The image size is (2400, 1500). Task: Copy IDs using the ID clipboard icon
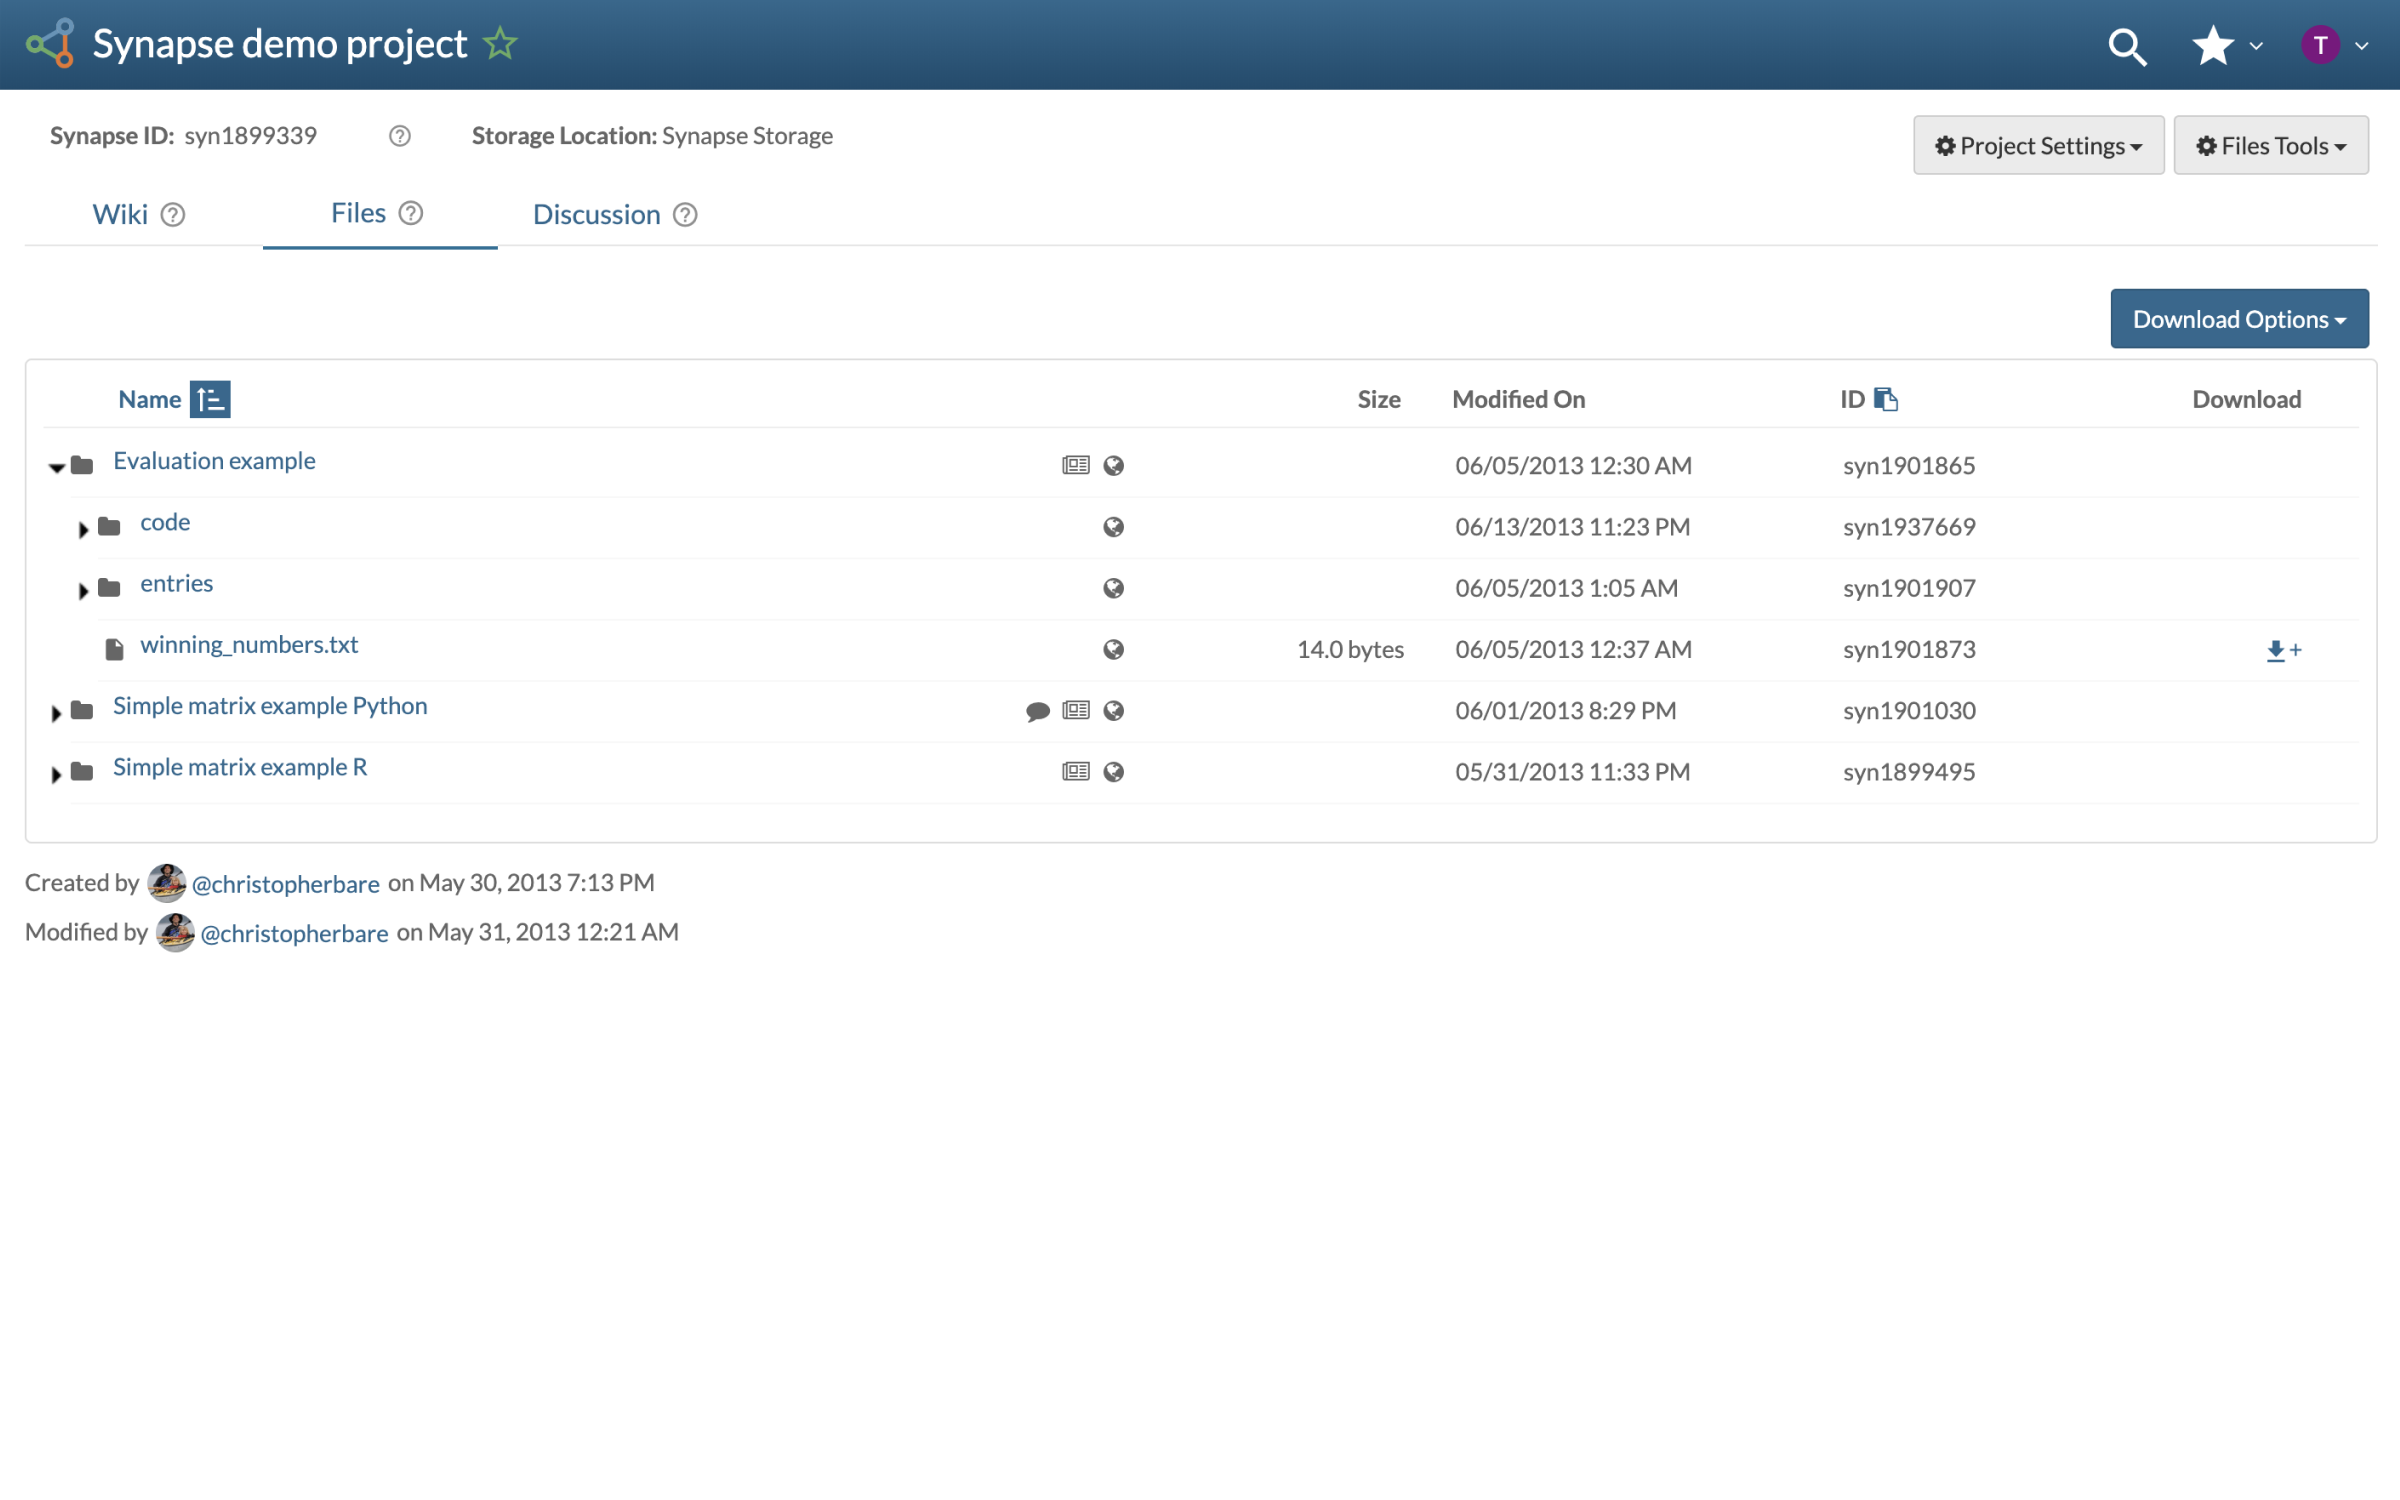tap(1886, 399)
